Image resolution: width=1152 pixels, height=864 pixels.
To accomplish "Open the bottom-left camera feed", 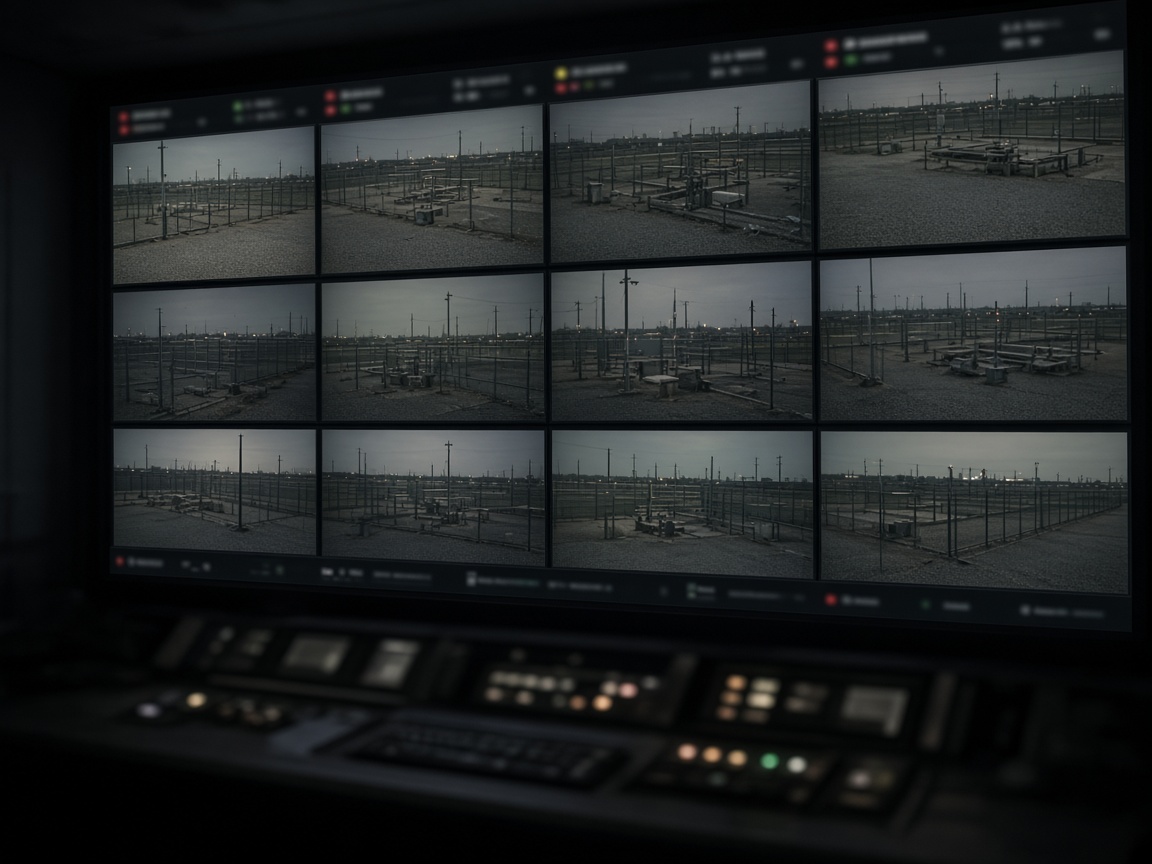I will tap(215, 492).
